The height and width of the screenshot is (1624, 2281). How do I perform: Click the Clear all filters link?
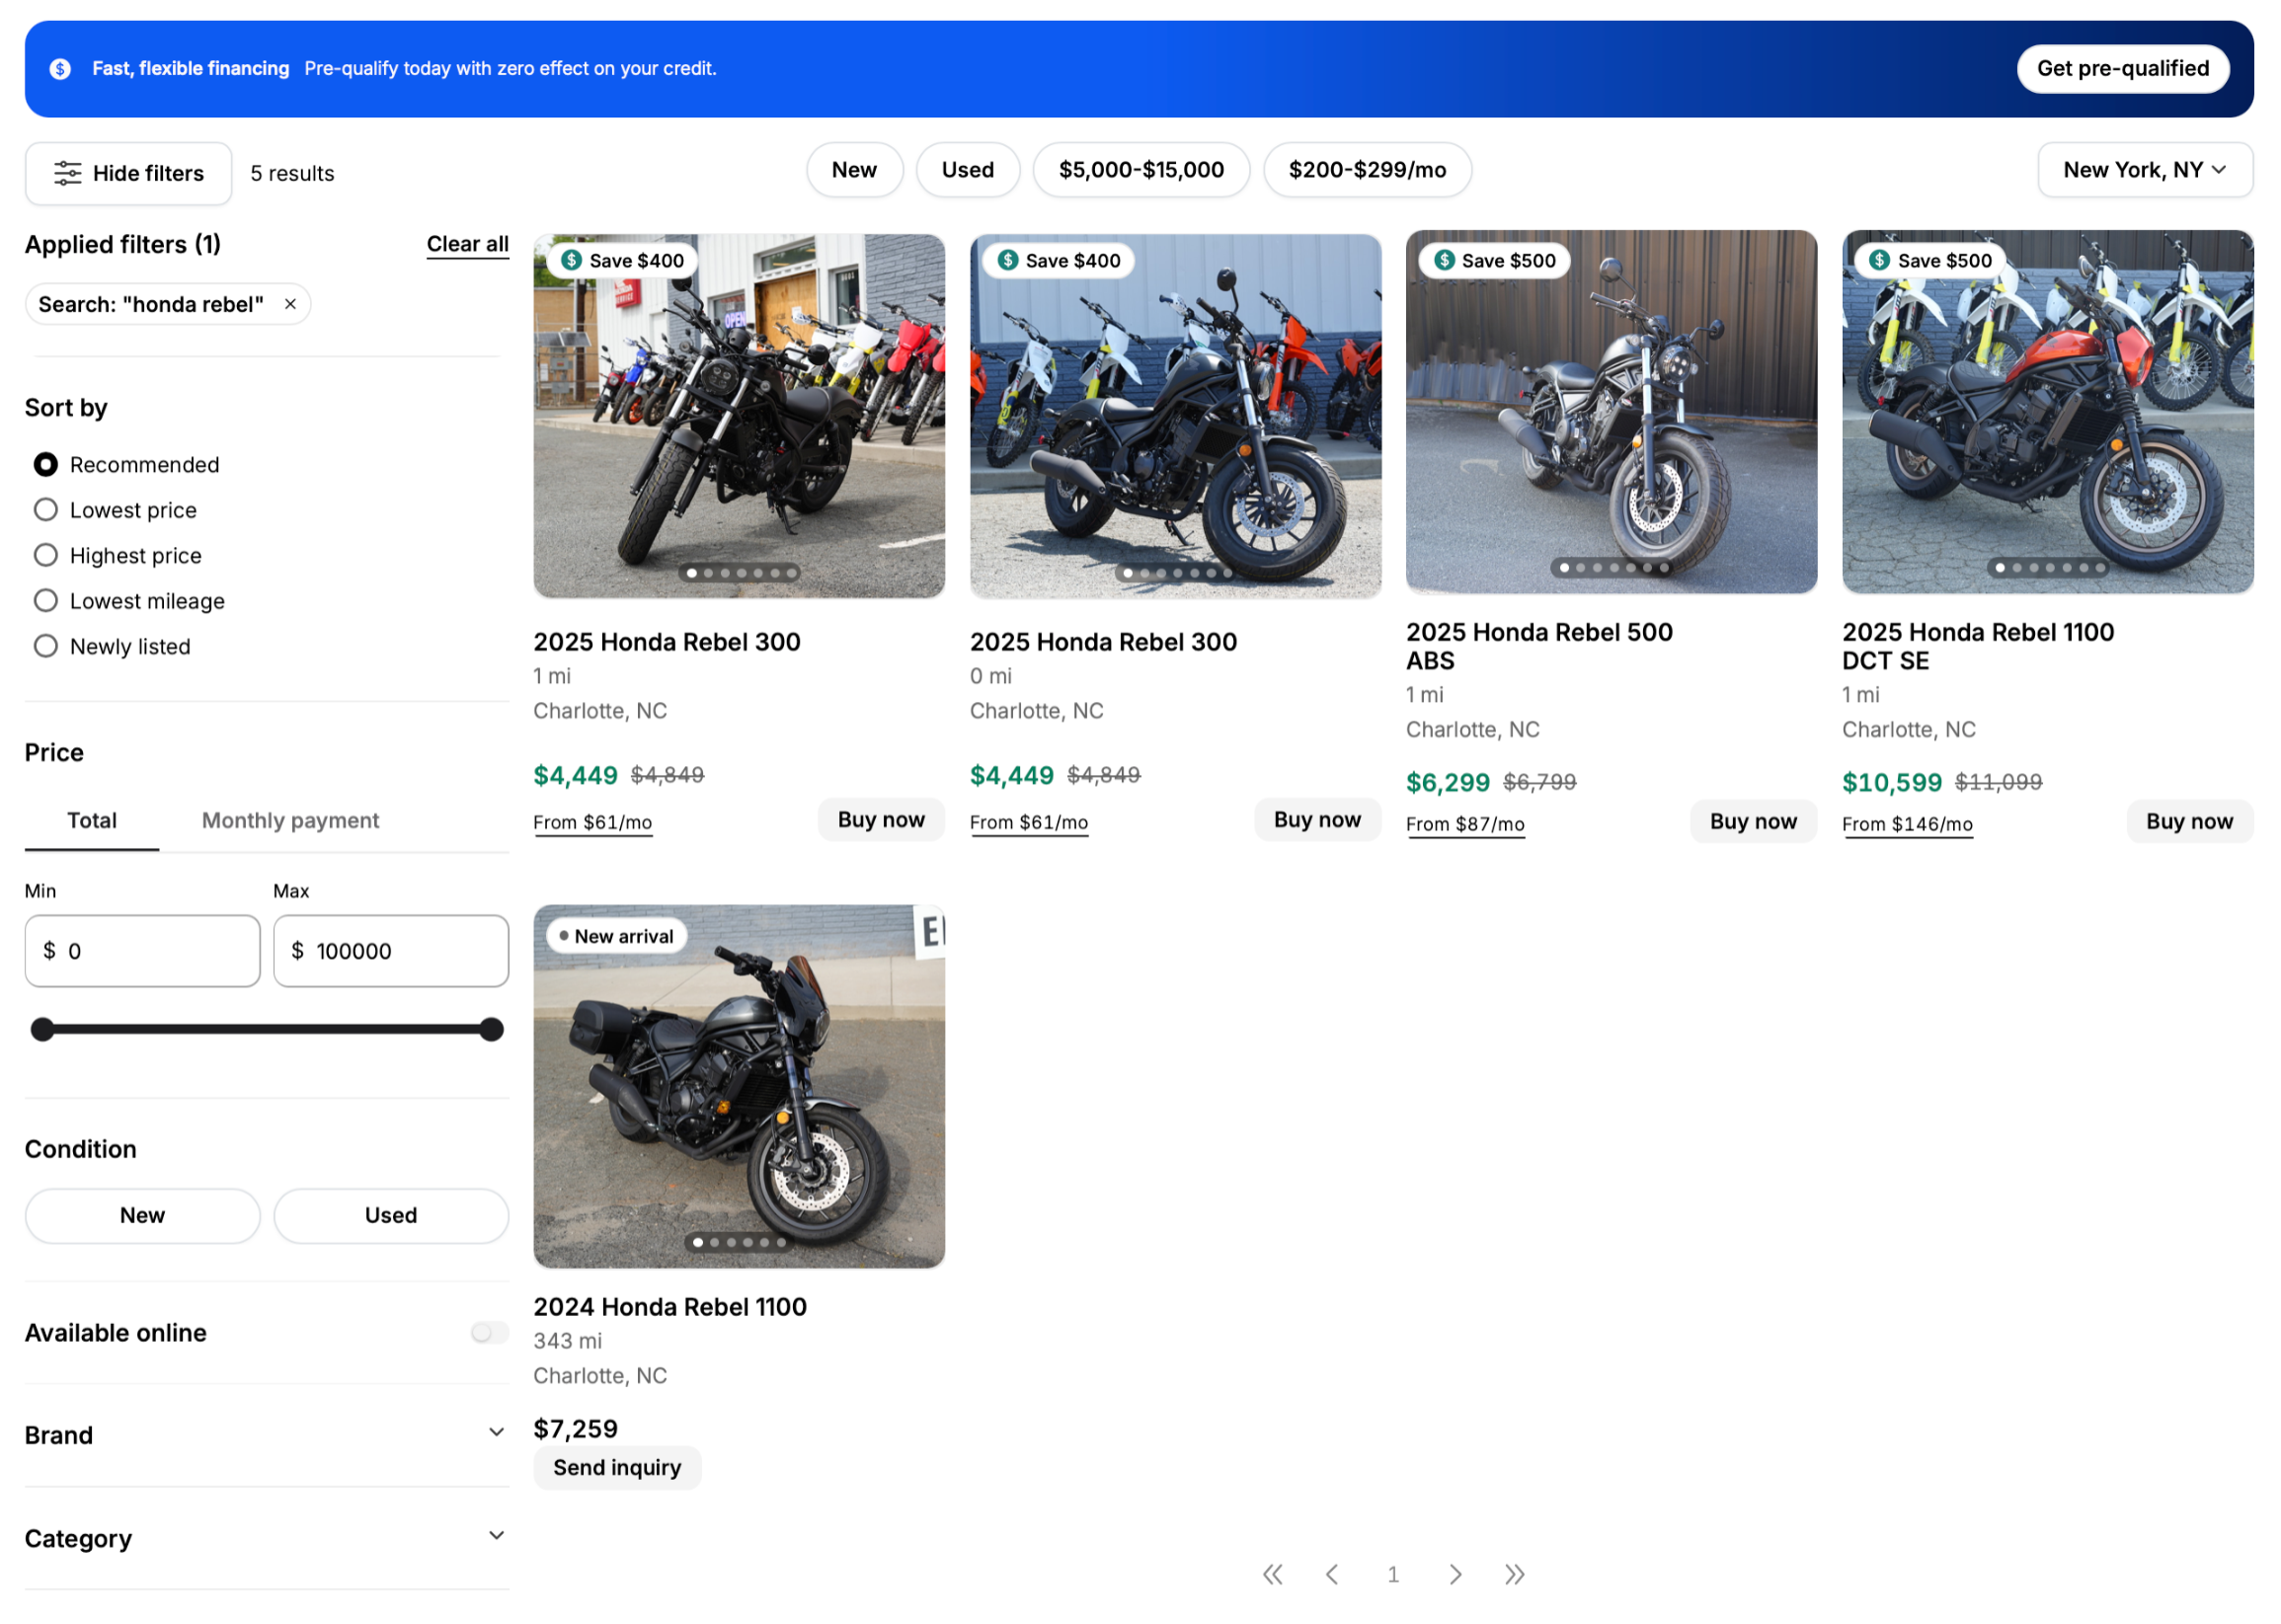click(468, 245)
